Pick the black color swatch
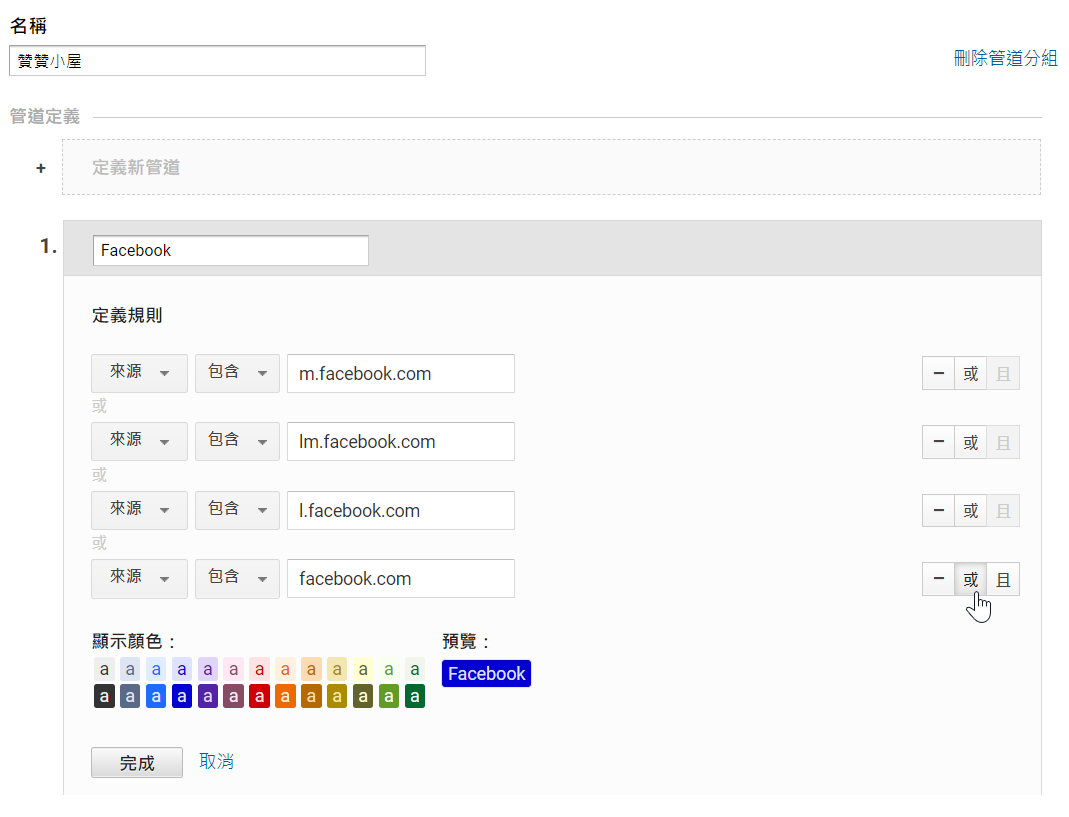This screenshot has width=1069, height=817. [x=104, y=696]
